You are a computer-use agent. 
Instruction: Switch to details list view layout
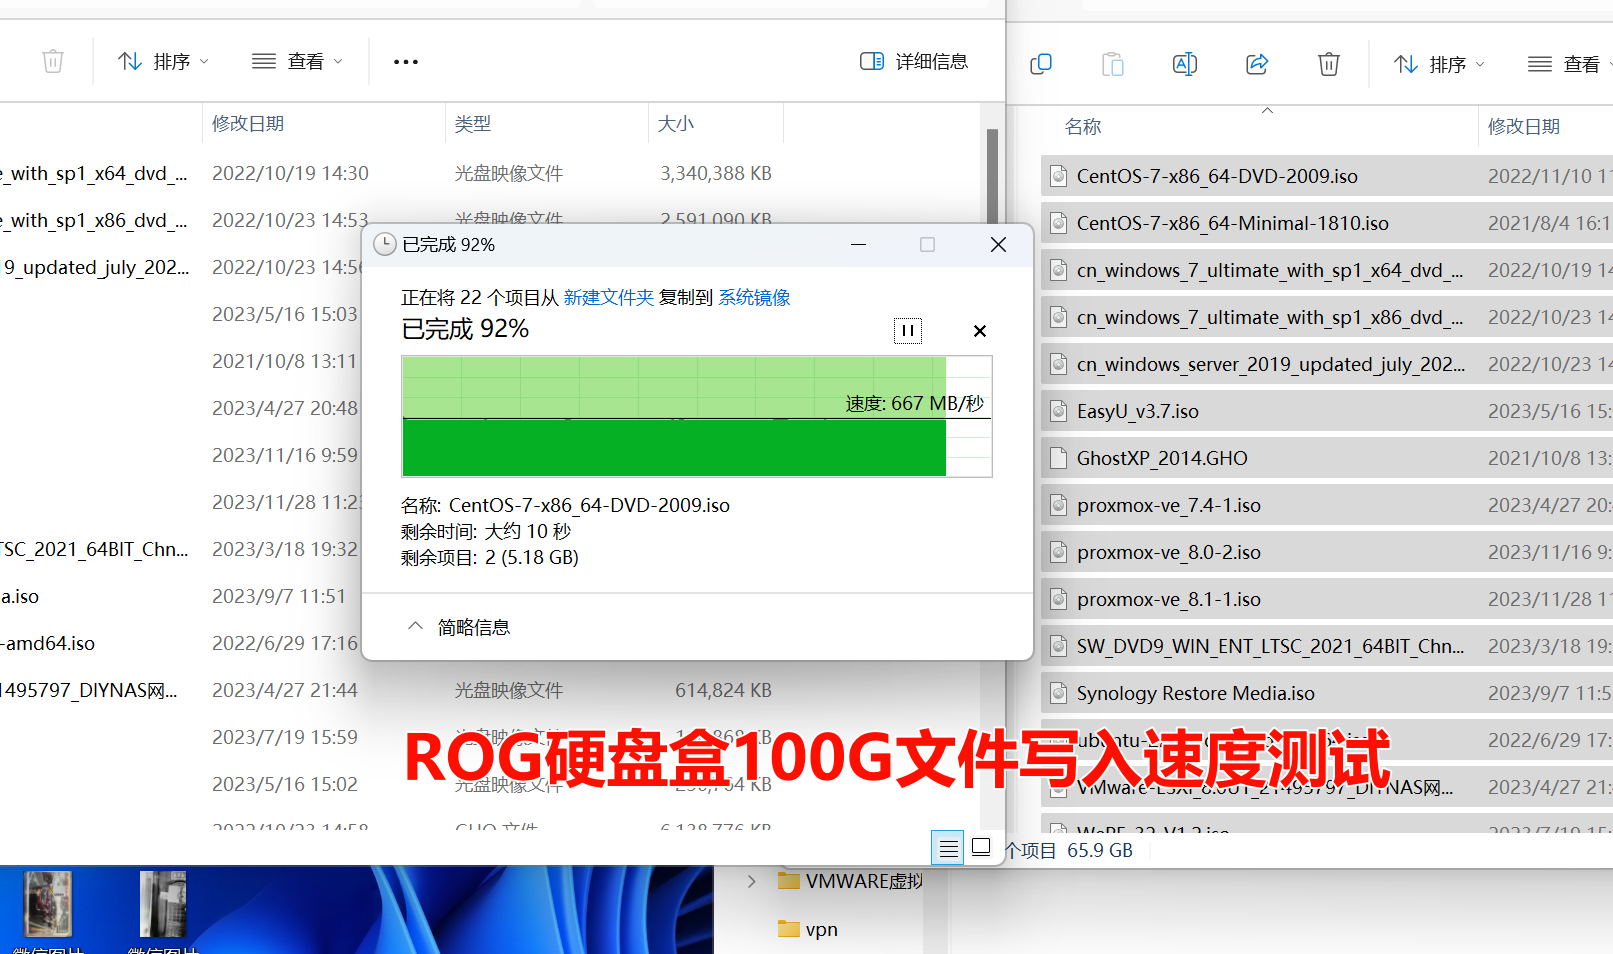[x=948, y=848]
